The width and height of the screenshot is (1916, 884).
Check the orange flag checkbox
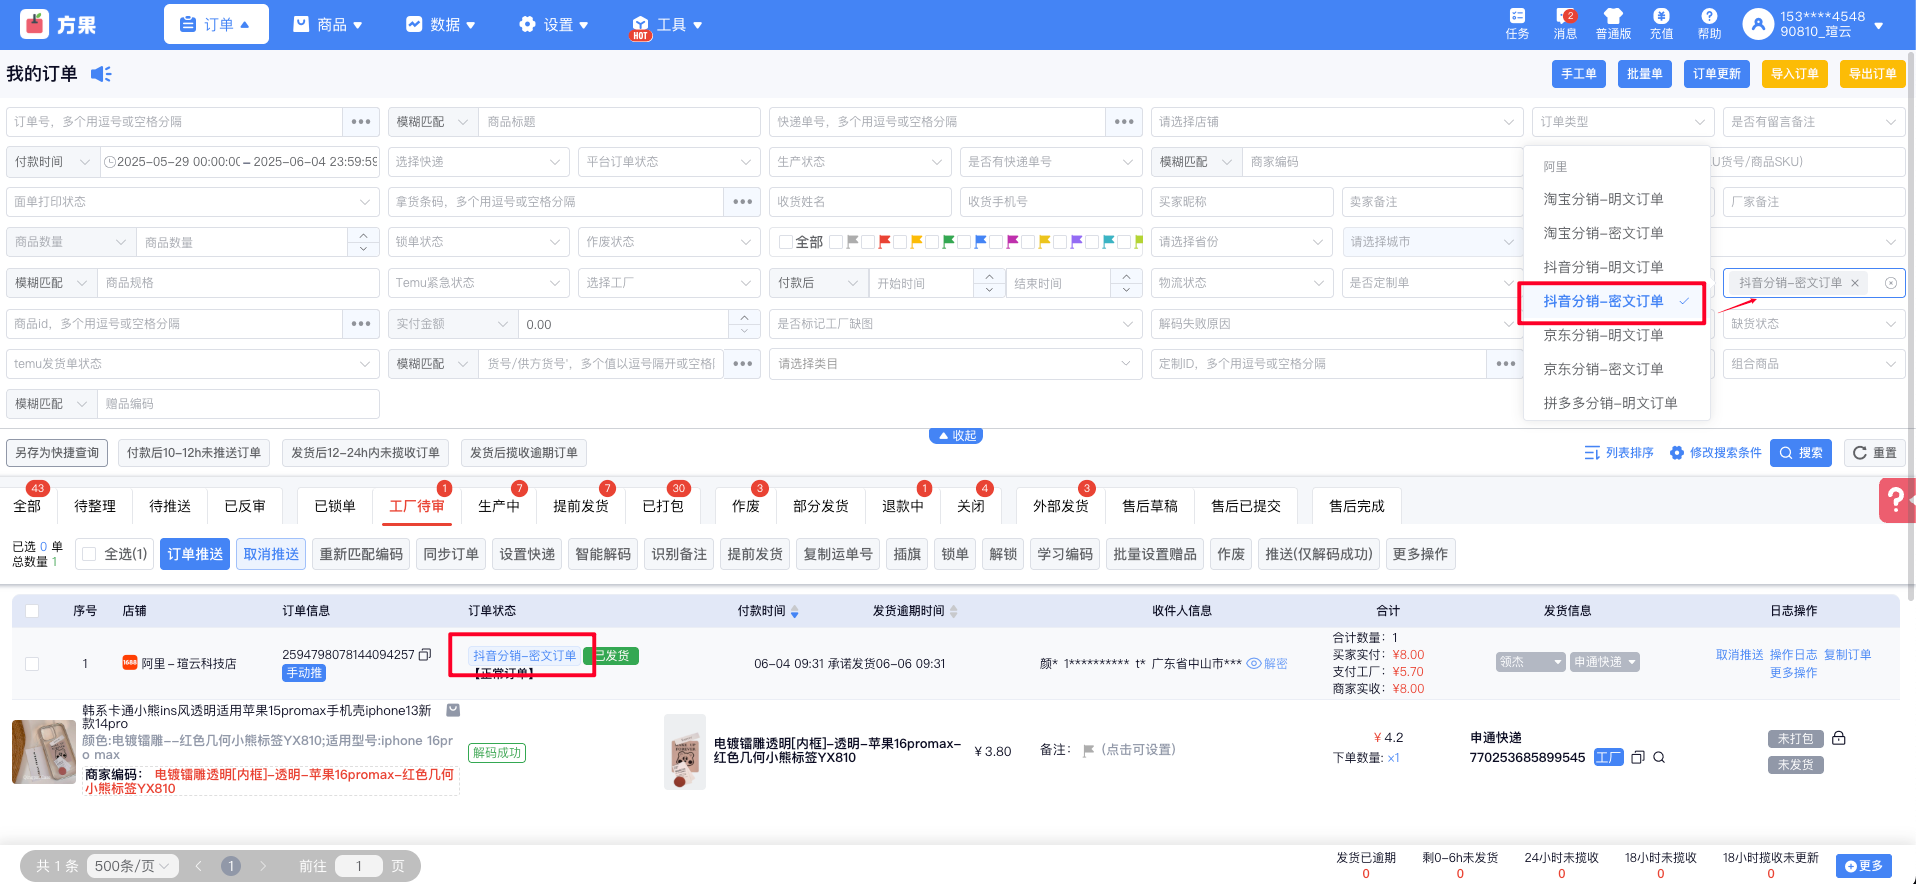point(900,242)
